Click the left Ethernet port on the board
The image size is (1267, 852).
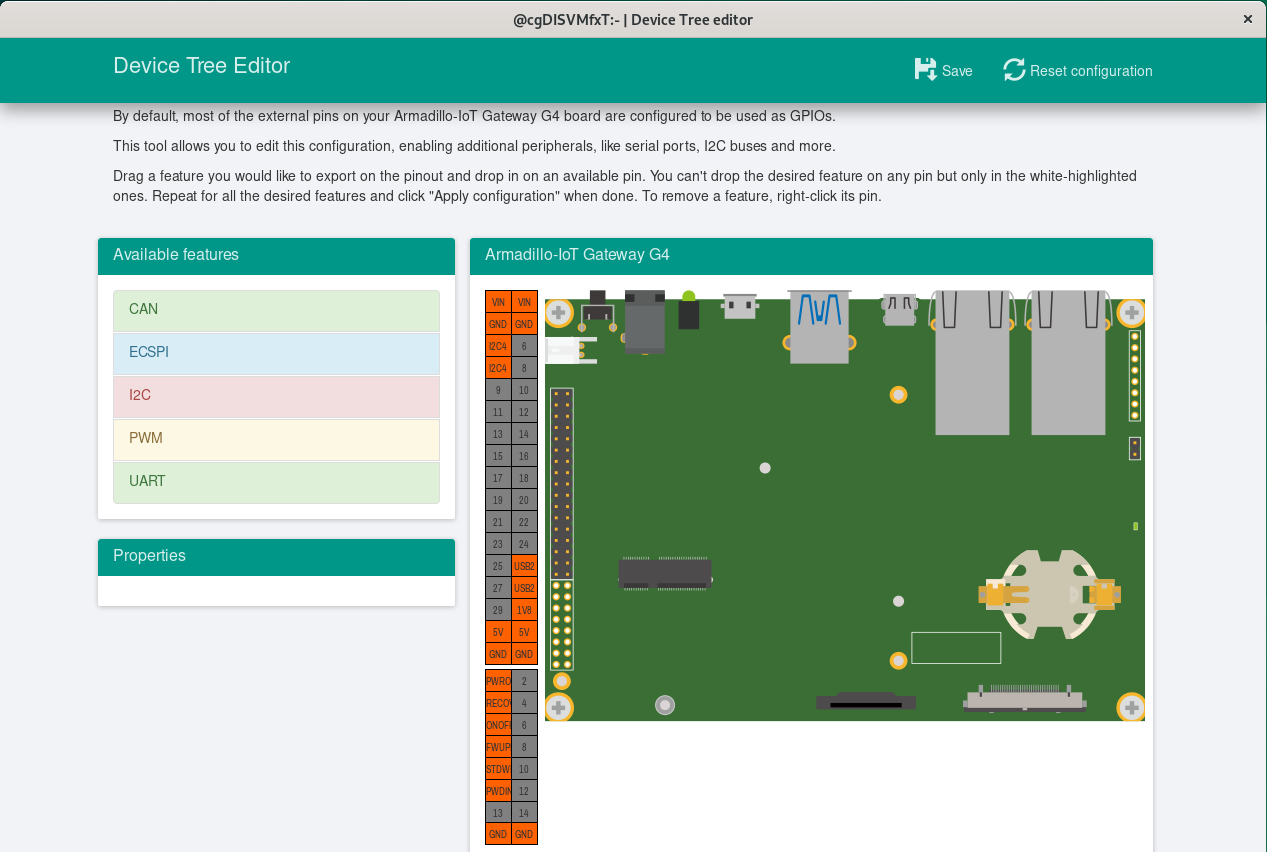tap(972, 362)
